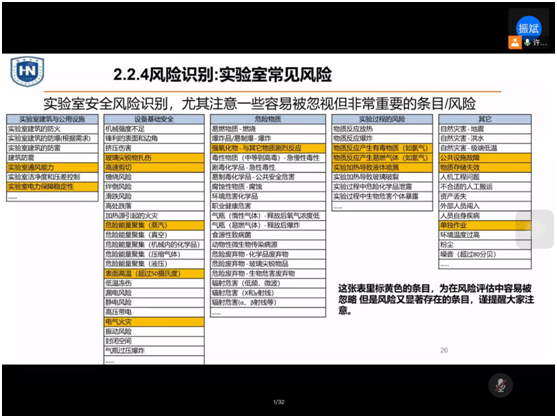Click the highlighted 实验室通风能力 row

52,168
